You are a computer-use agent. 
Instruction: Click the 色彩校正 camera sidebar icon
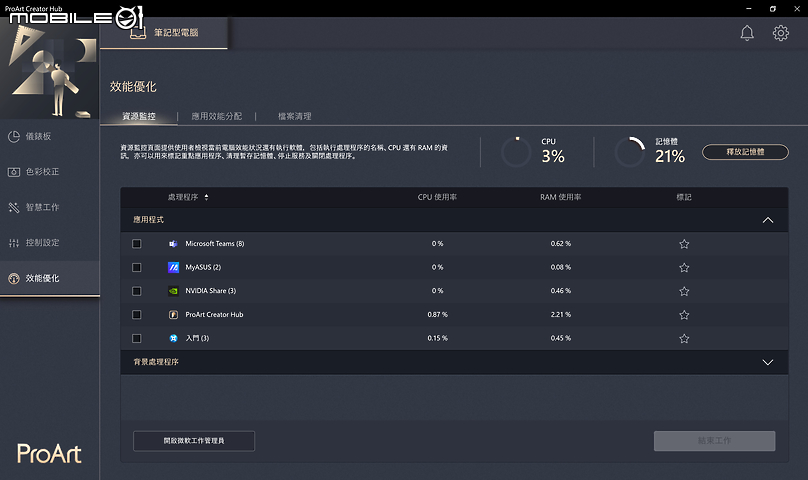click(x=14, y=172)
